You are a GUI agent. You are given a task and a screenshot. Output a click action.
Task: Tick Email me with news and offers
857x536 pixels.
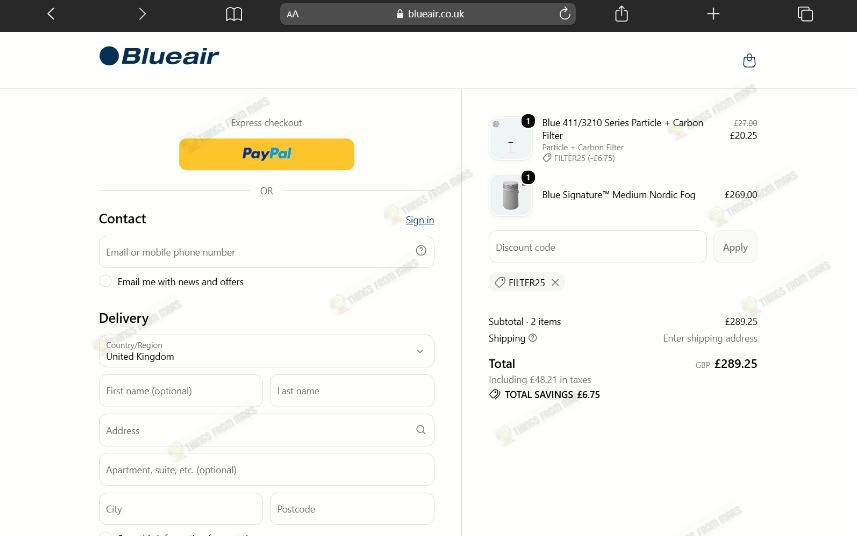point(105,281)
